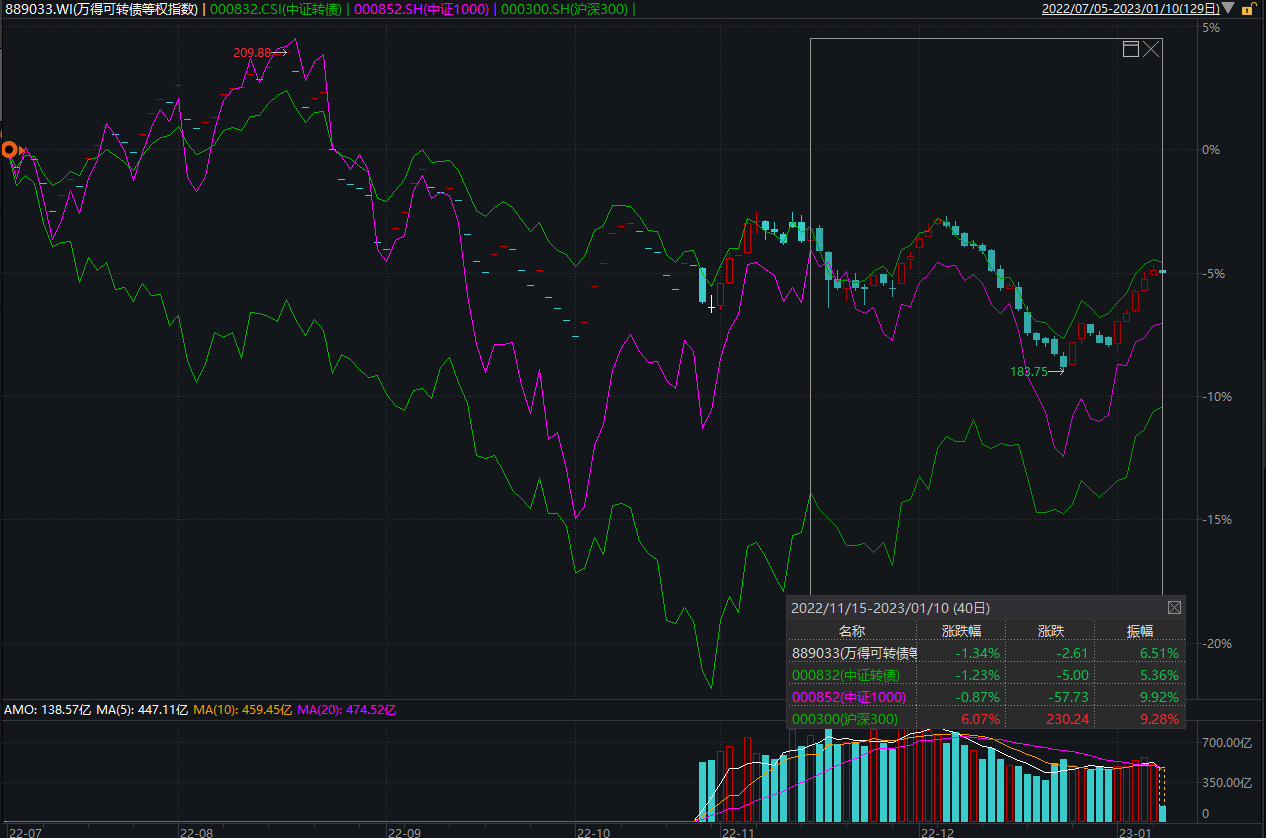Click the 2022/07/05-2023/01/10 date range link

click(x=1130, y=9)
